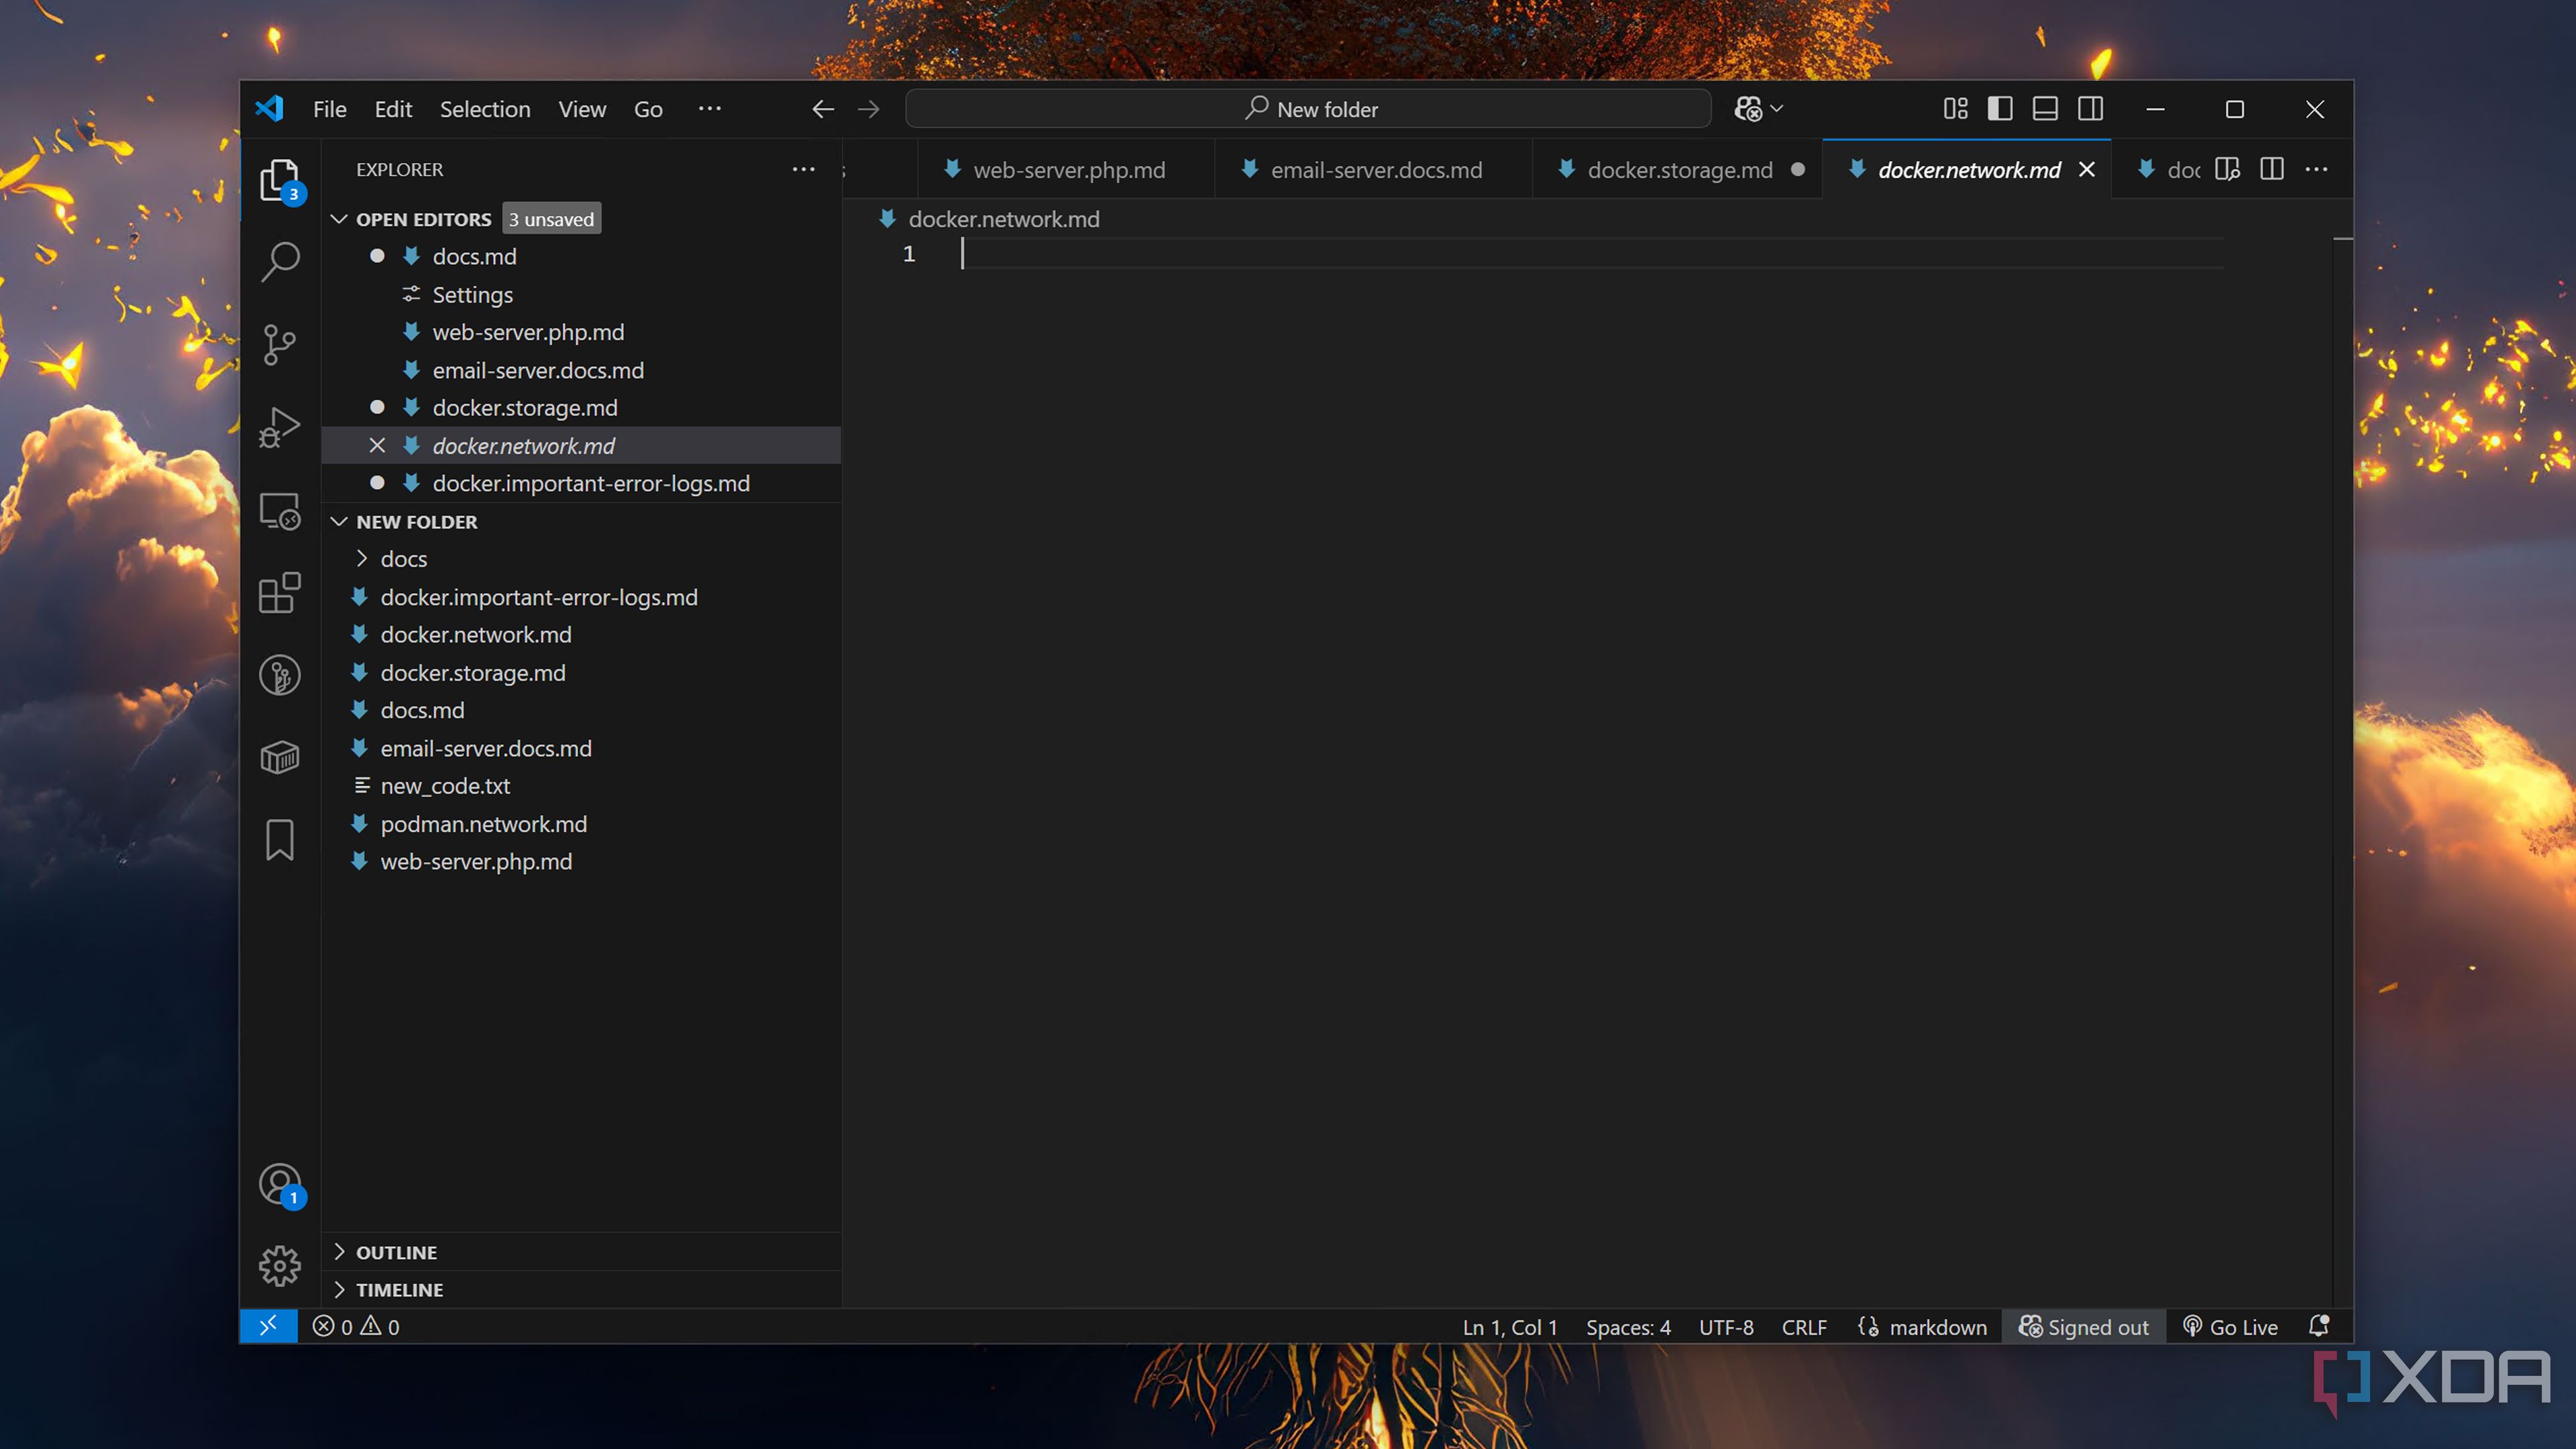Open the Accounts menu icon
The width and height of the screenshot is (2576, 1449).
click(x=280, y=1185)
